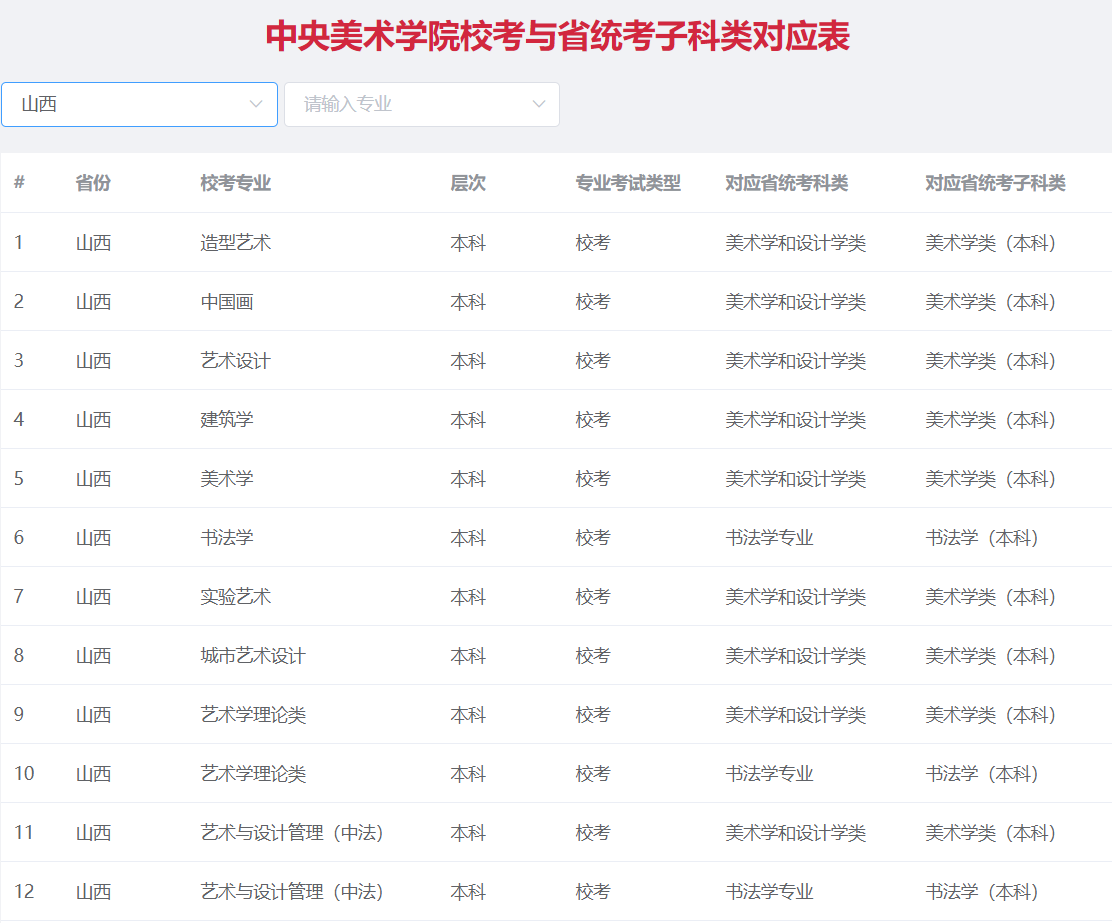Click row number 12 in the table
The height and width of the screenshot is (923, 1112).
(23, 890)
